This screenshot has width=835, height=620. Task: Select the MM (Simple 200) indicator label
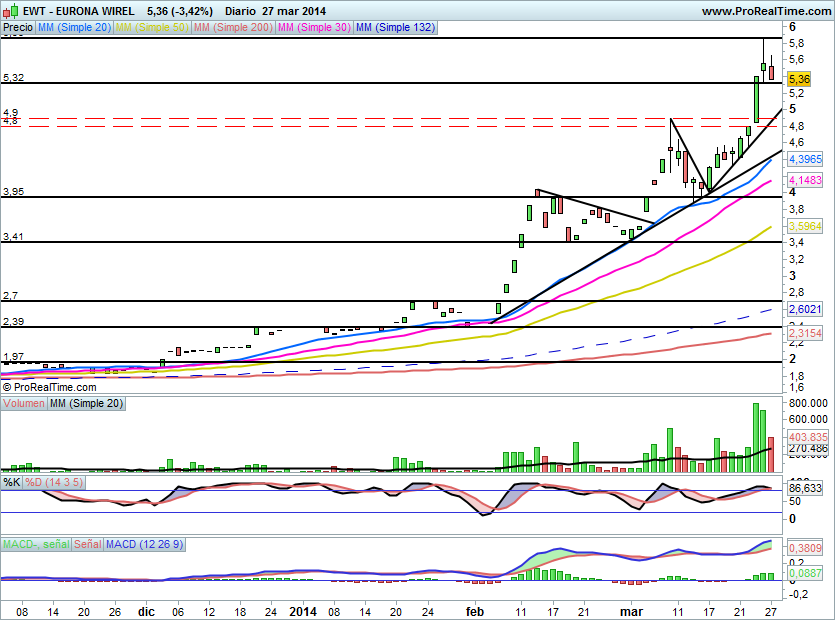pyautogui.click(x=231, y=28)
